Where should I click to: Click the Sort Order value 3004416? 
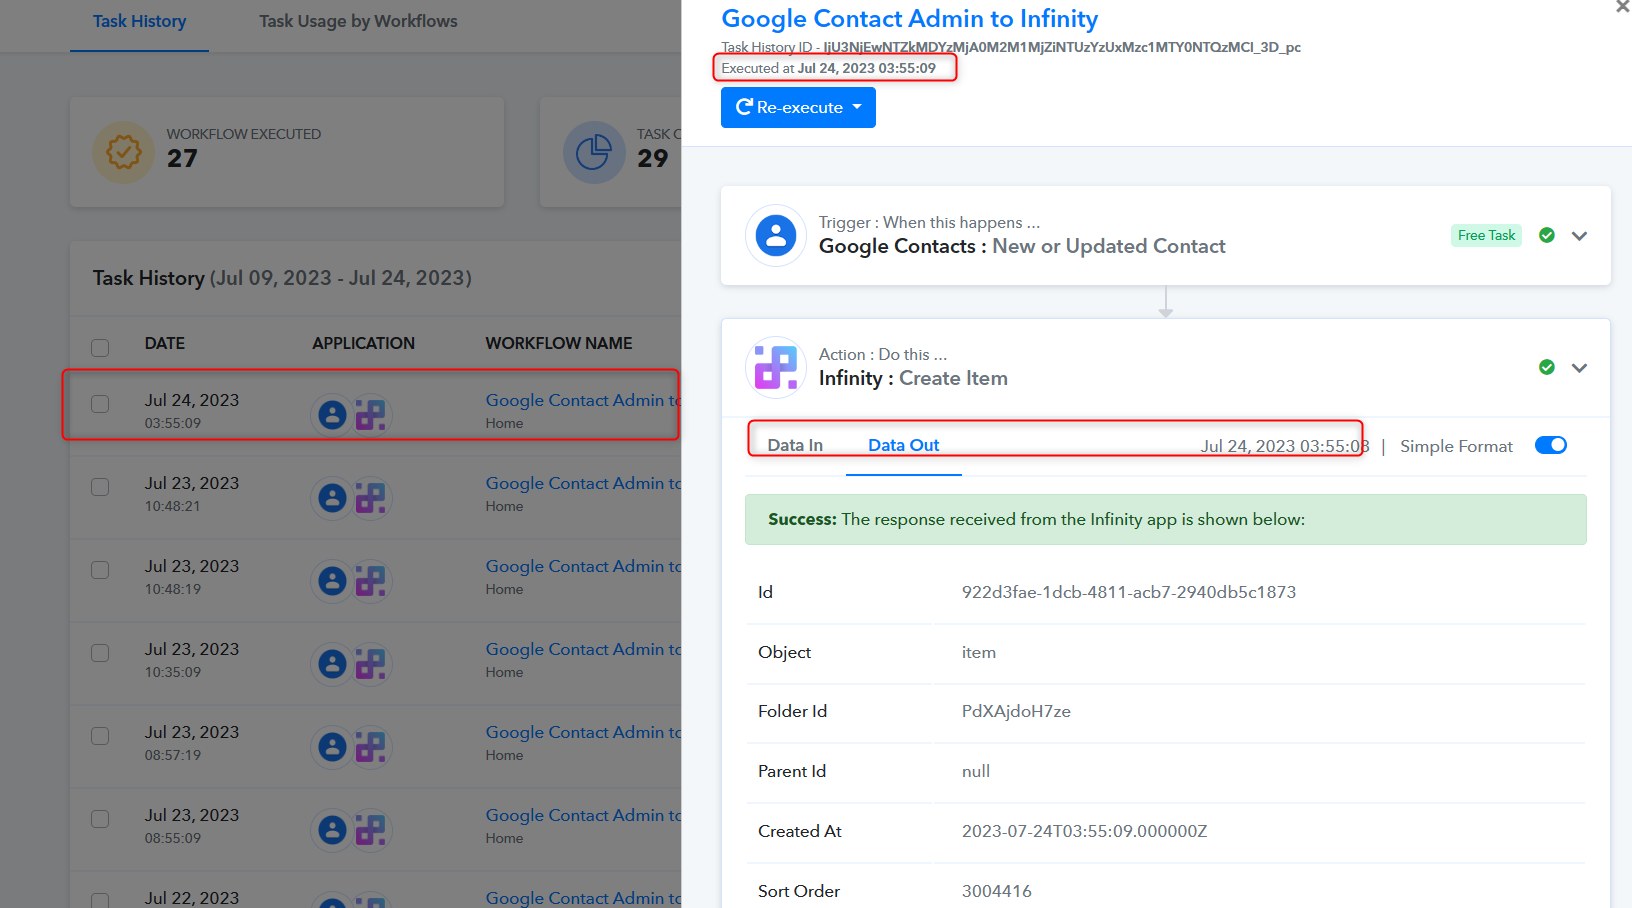(x=997, y=891)
